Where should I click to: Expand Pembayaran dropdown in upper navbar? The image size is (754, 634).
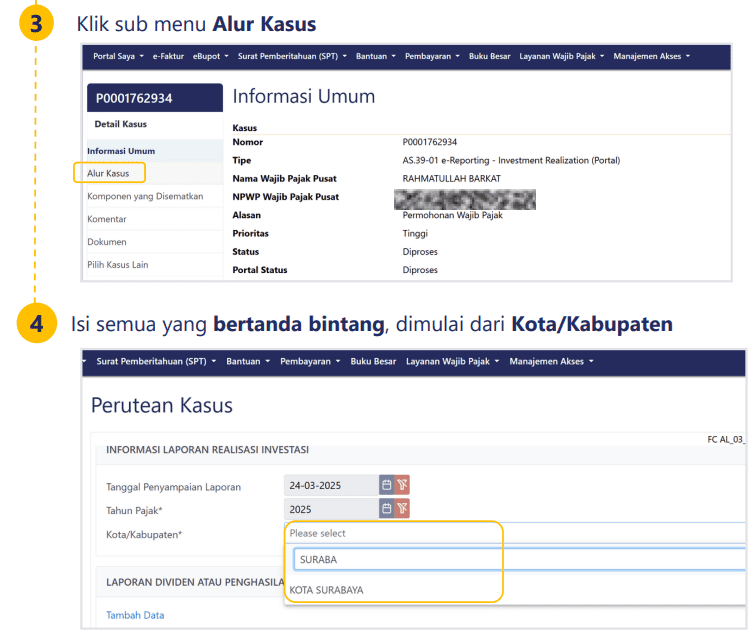432,56
